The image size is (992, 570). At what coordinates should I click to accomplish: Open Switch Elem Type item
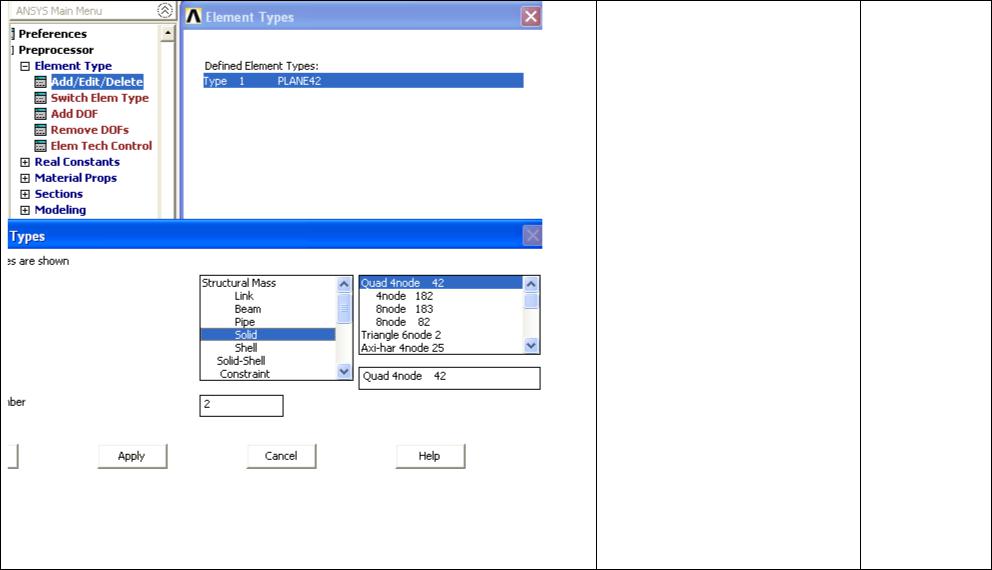coord(100,98)
